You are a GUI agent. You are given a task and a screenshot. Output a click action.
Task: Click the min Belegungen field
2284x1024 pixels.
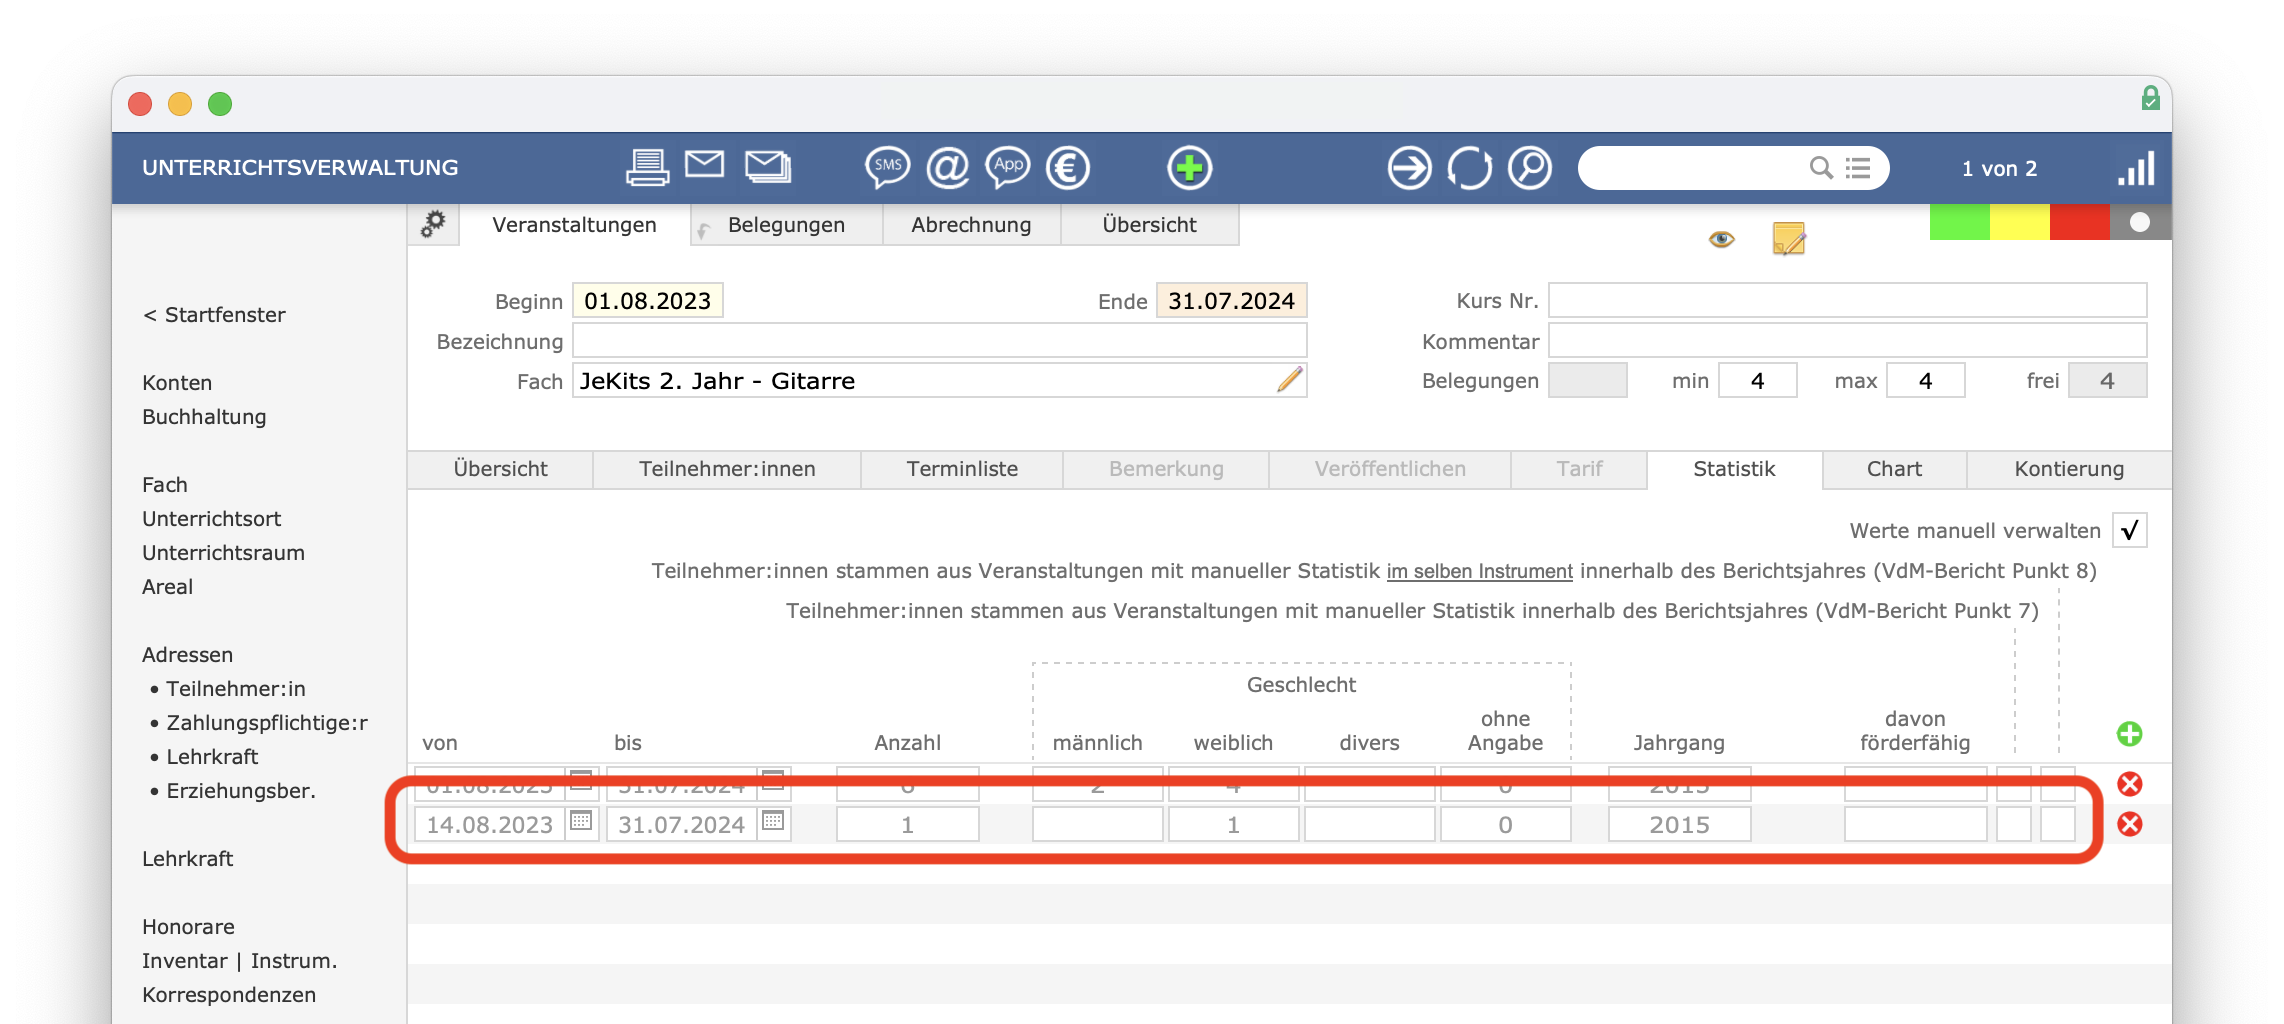[1757, 381]
